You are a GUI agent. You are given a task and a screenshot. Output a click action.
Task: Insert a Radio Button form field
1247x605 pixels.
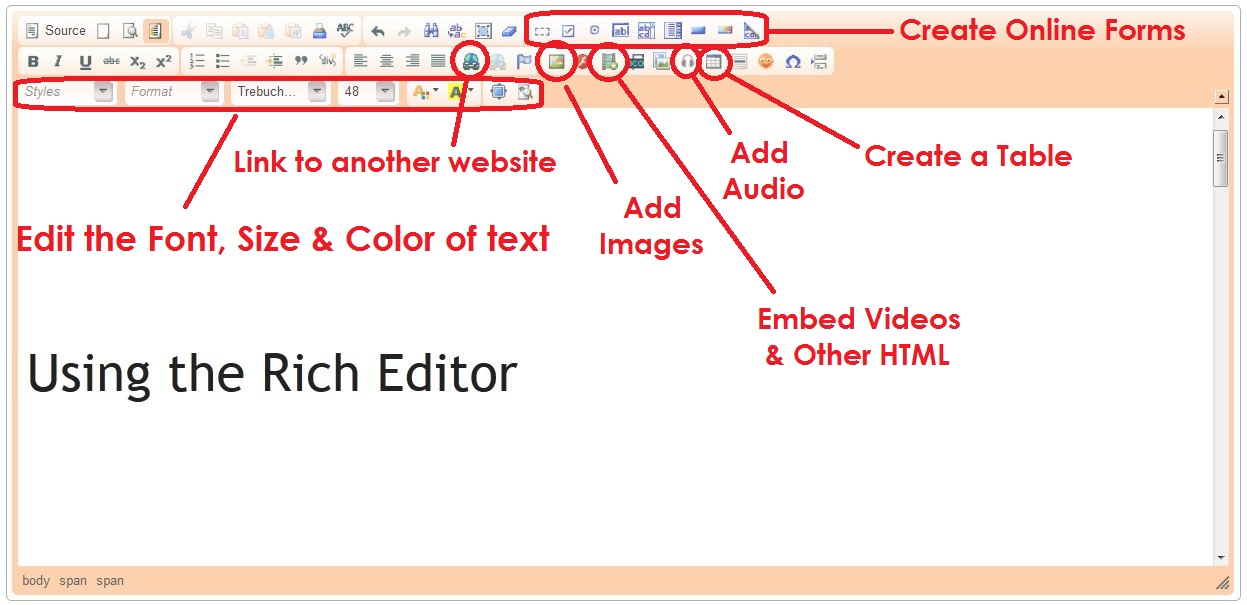coord(594,31)
